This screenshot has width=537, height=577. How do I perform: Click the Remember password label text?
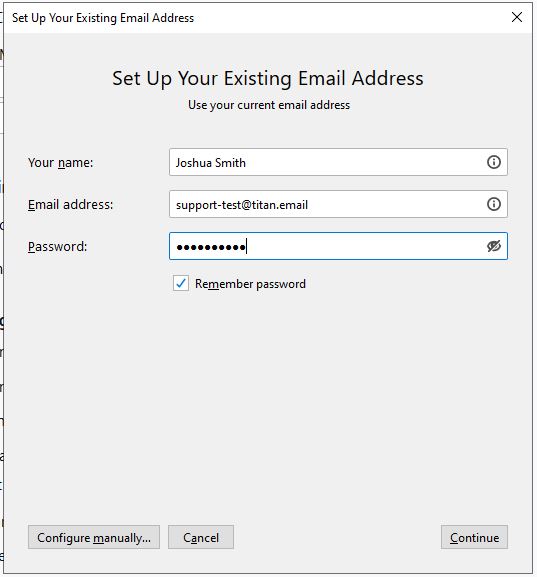click(250, 284)
